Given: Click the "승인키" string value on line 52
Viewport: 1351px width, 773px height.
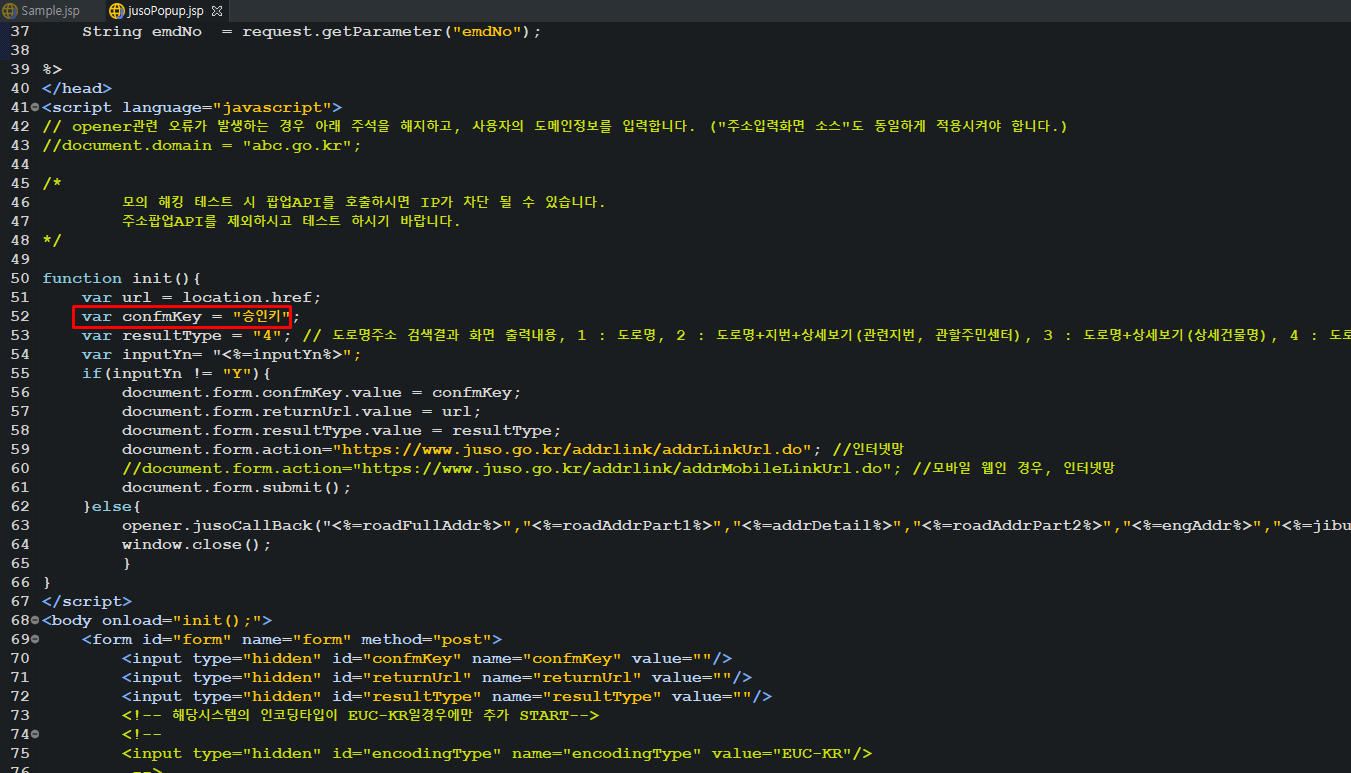Looking at the screenshot, I should [261, 316].
